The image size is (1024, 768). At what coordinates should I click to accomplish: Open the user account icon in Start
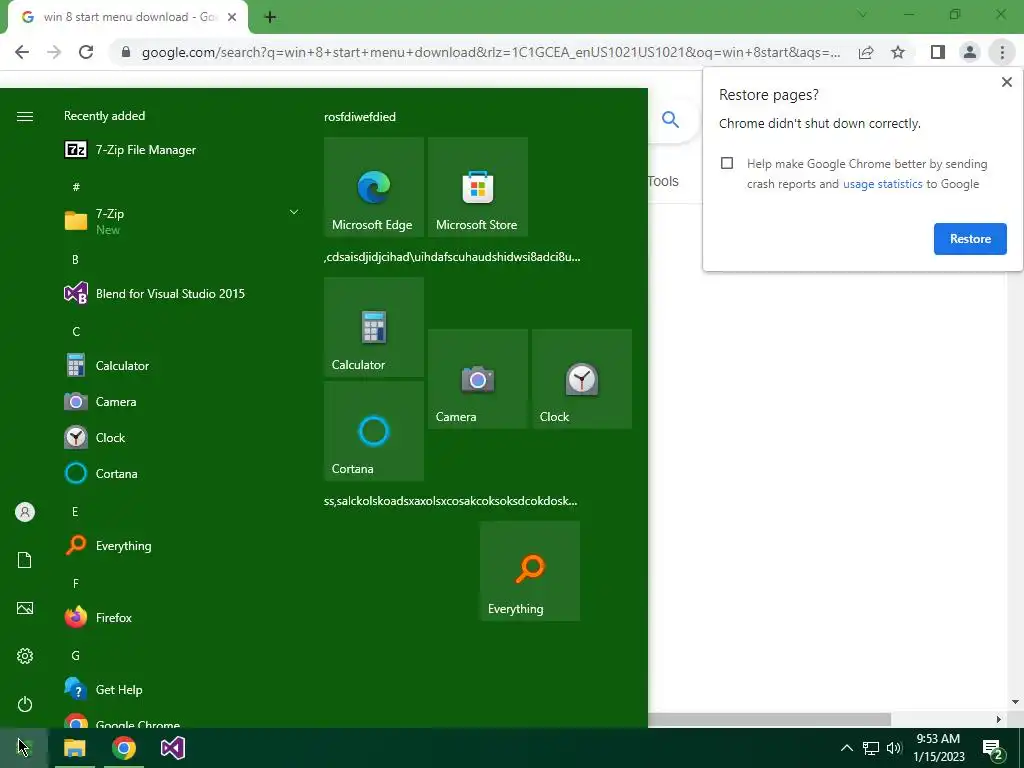(25, 512)
